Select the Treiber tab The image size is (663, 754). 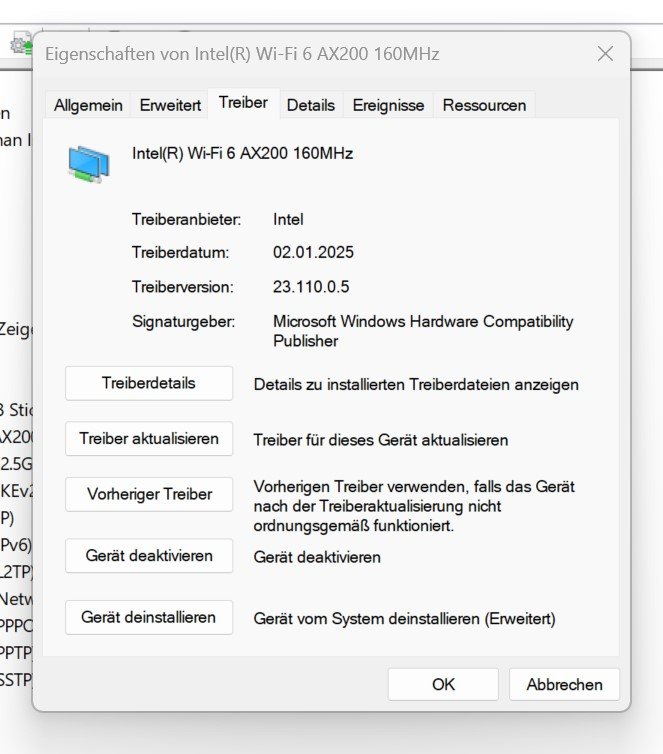tap(243, 102)
